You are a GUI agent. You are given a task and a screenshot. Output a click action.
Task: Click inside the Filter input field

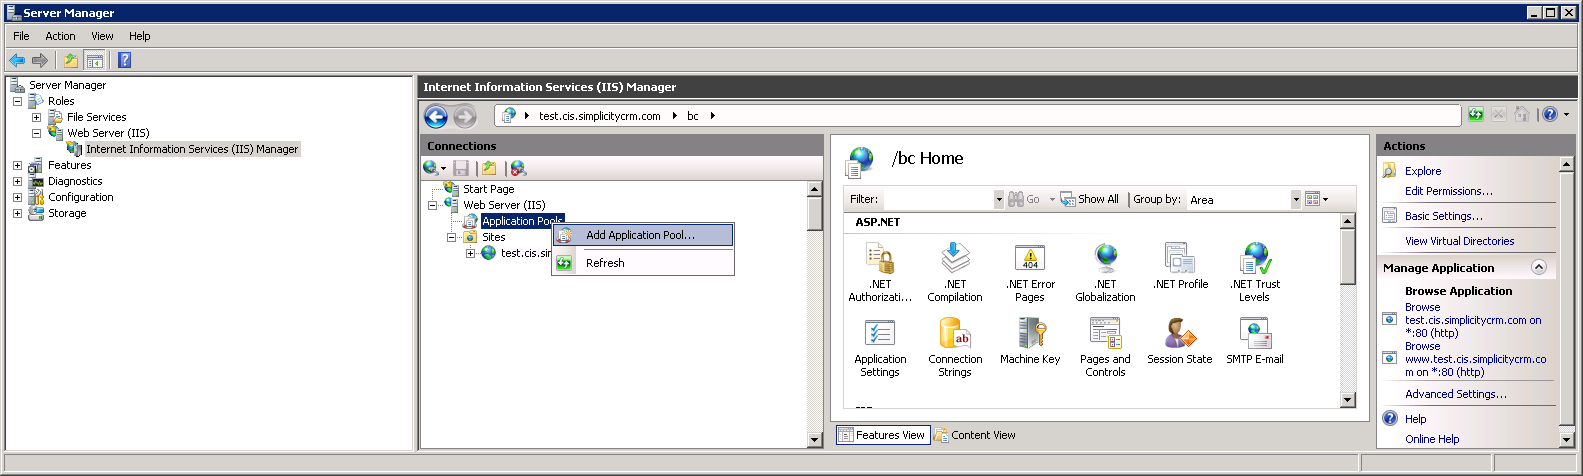pyautogui.click(x=938, y=199)
